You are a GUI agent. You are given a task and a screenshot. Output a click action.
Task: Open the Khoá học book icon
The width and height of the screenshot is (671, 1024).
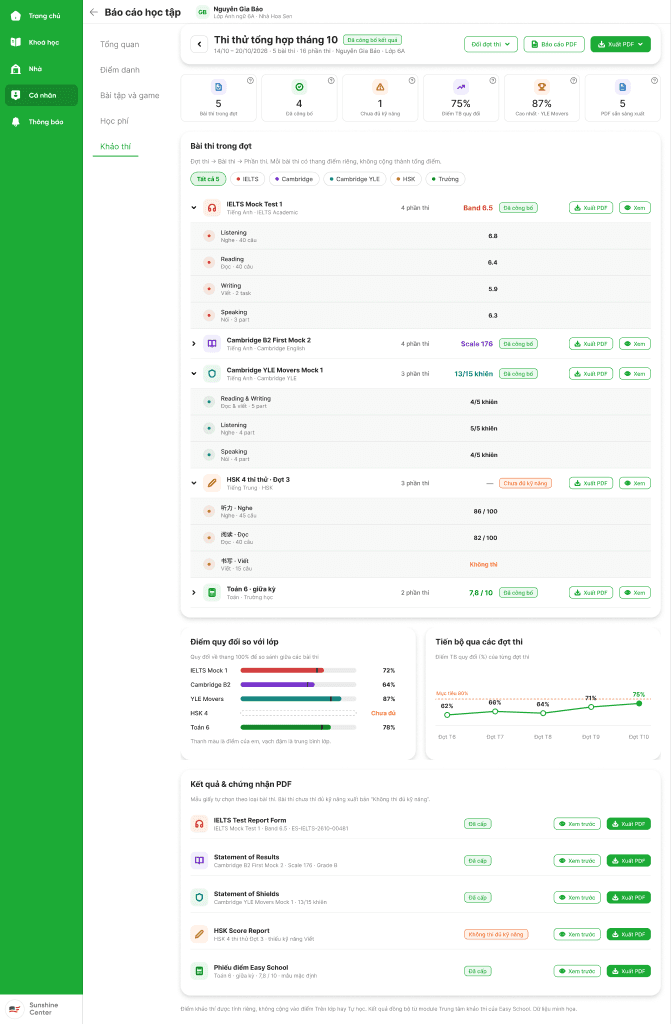(x=16, y=42)
